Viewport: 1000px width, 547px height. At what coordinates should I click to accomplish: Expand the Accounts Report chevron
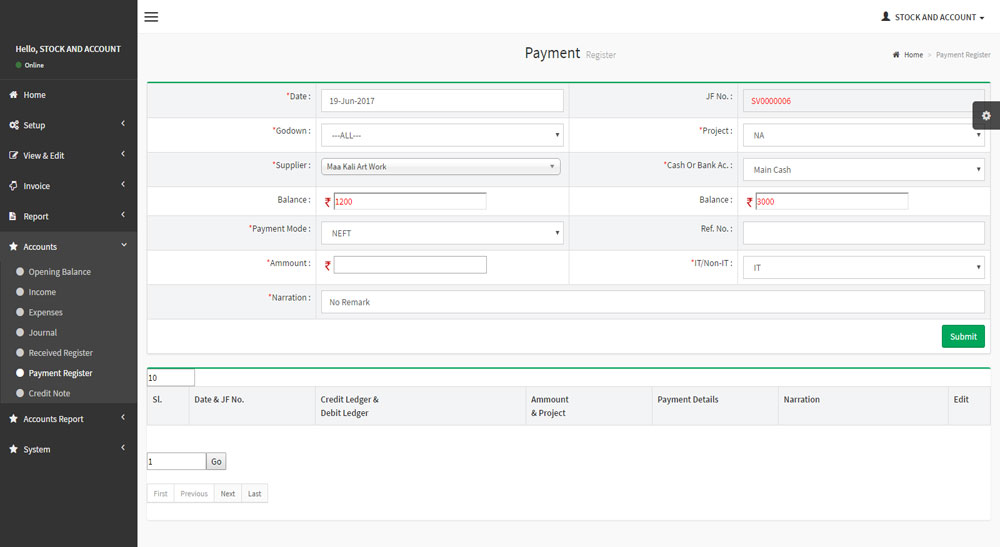(123, 418)
